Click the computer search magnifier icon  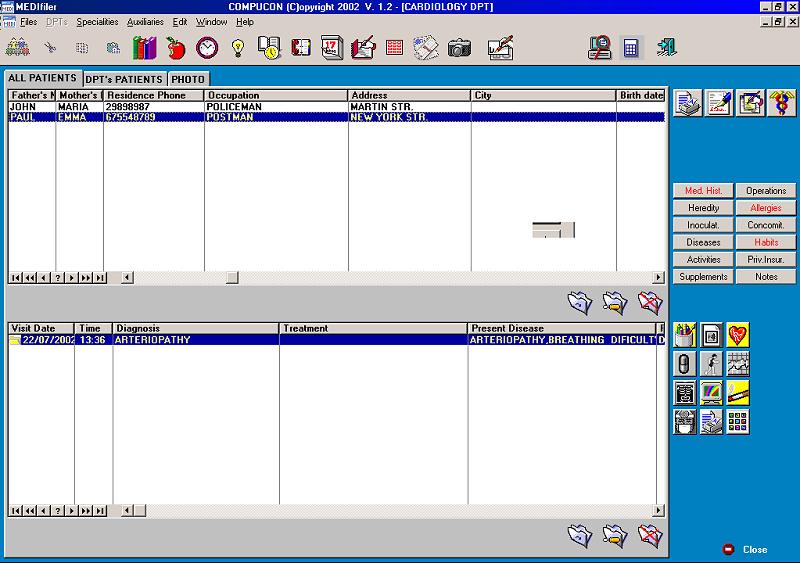[599, 48]
